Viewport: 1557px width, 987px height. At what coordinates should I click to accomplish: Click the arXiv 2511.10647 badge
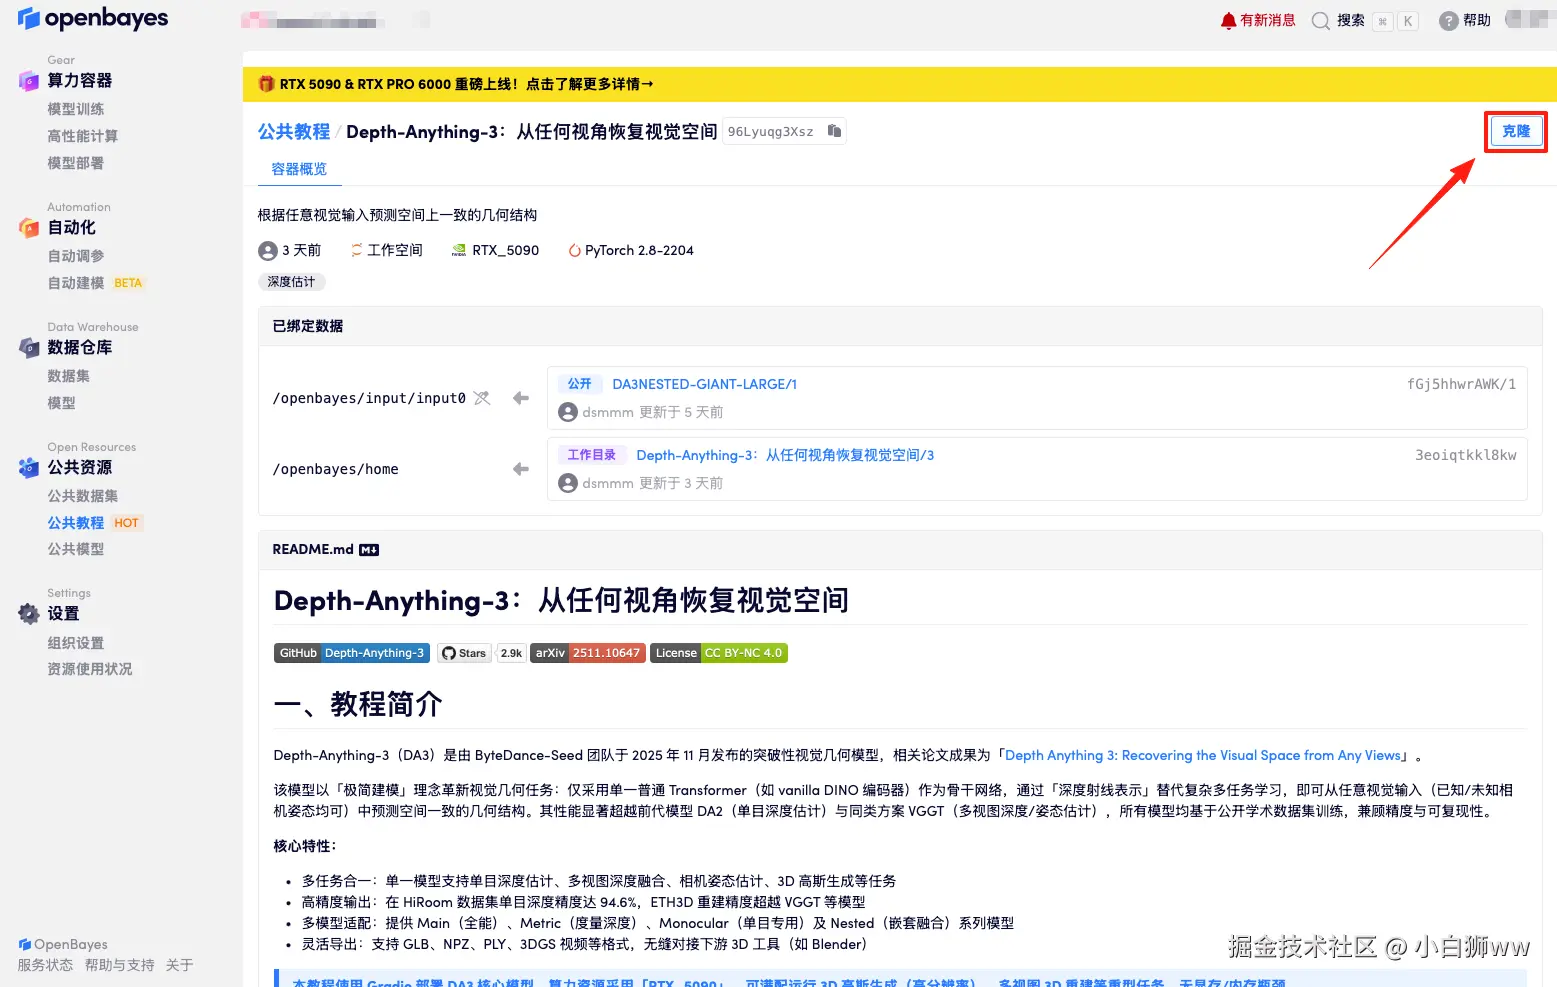click(588, 653)
